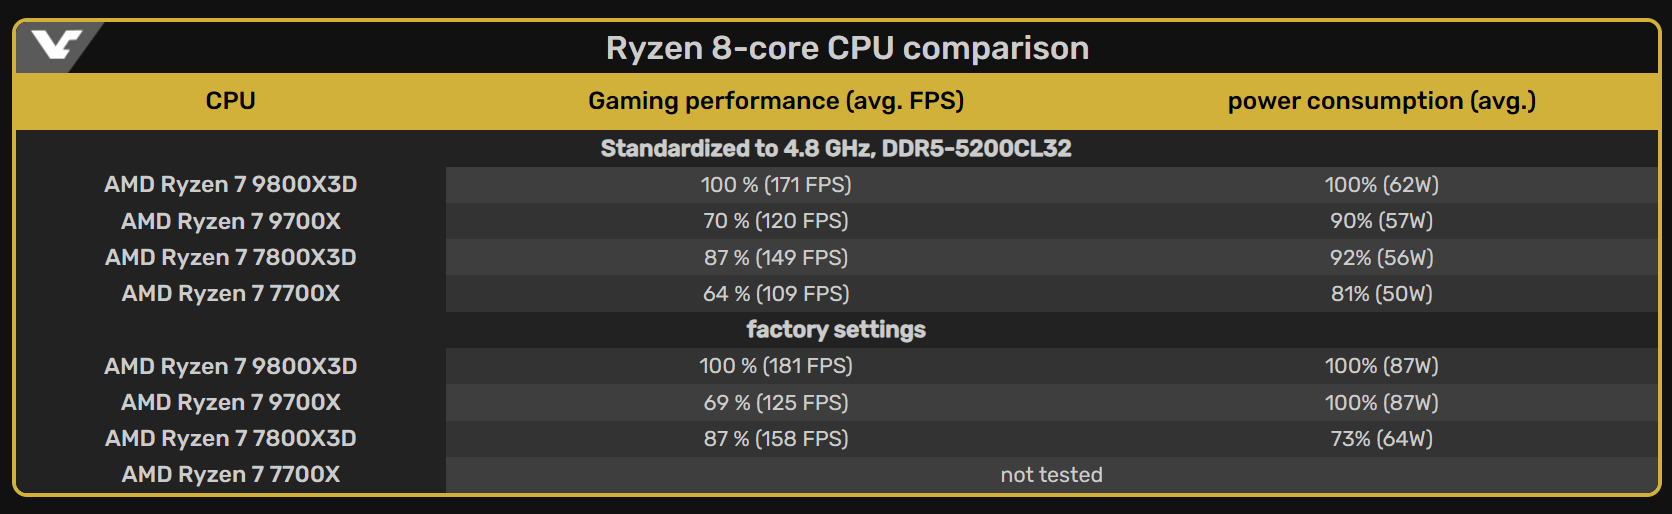Click the "factory settings" section heading
Viewport: 1672px width, 514px height.
tap(836, 330)
